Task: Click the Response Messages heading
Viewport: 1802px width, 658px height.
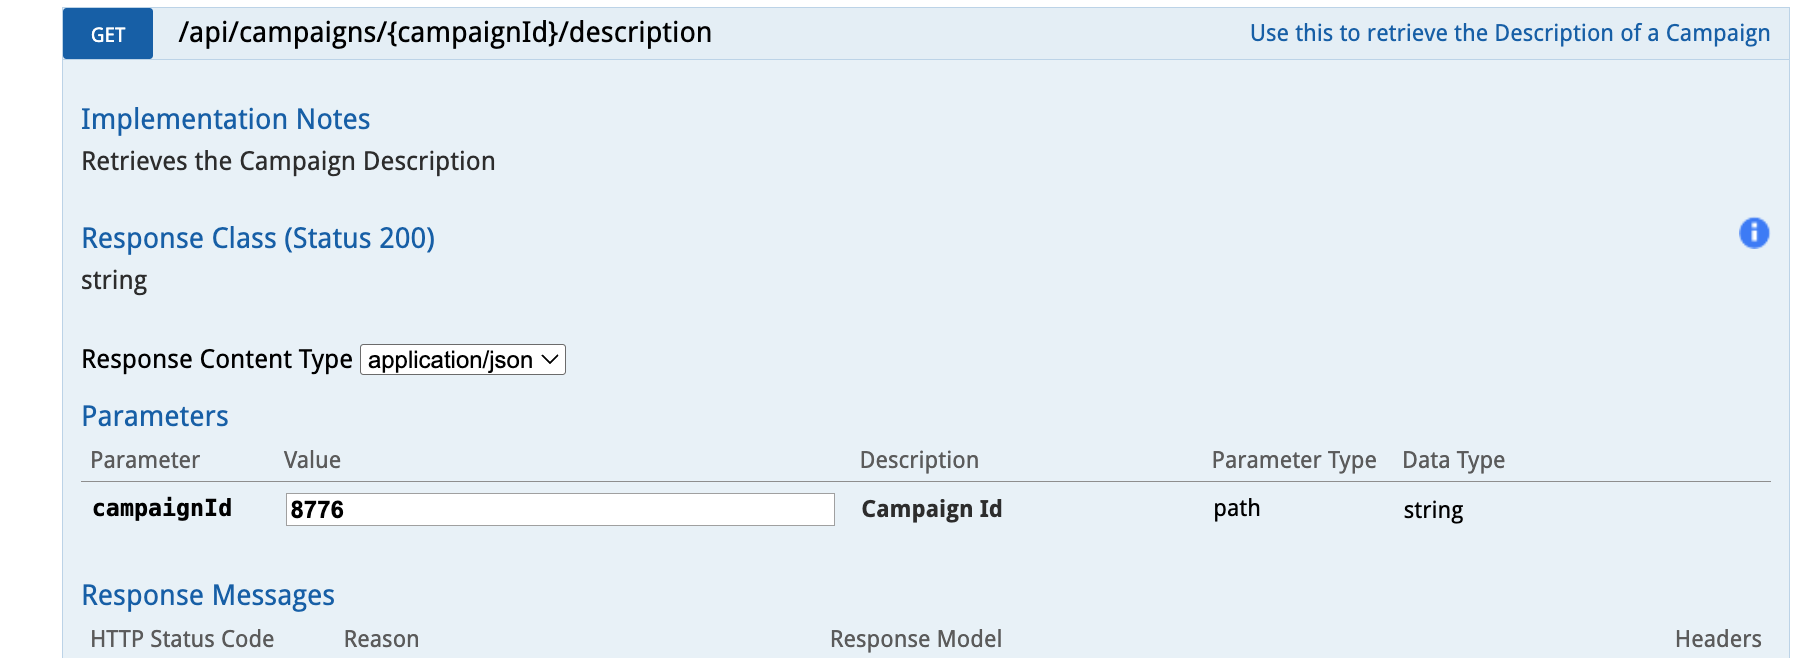Action: point(208,595)
